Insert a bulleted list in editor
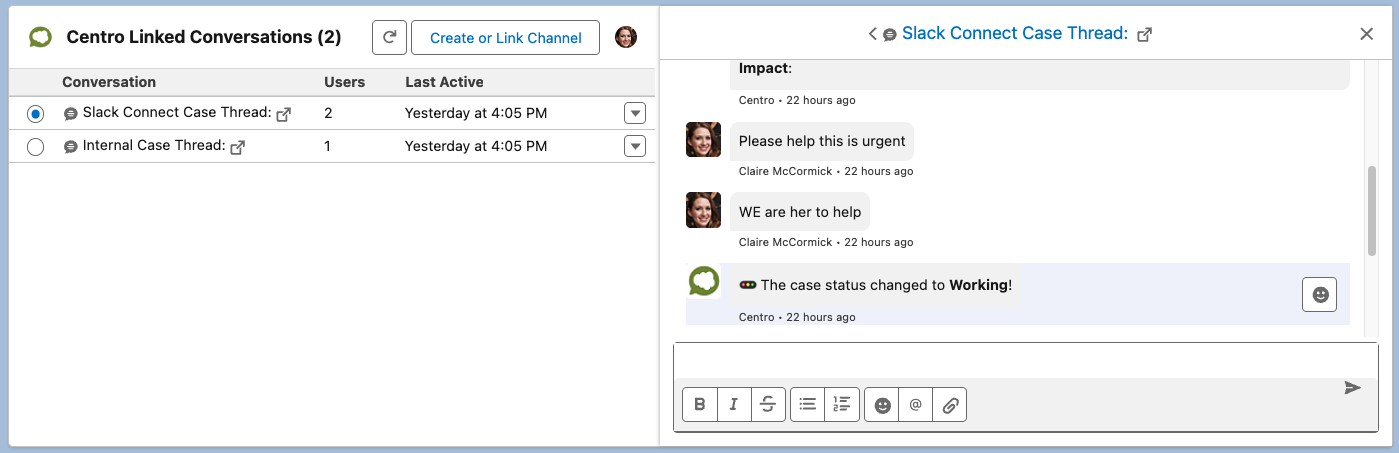Viewport: 1399px width, 453px height. [808, 405]
